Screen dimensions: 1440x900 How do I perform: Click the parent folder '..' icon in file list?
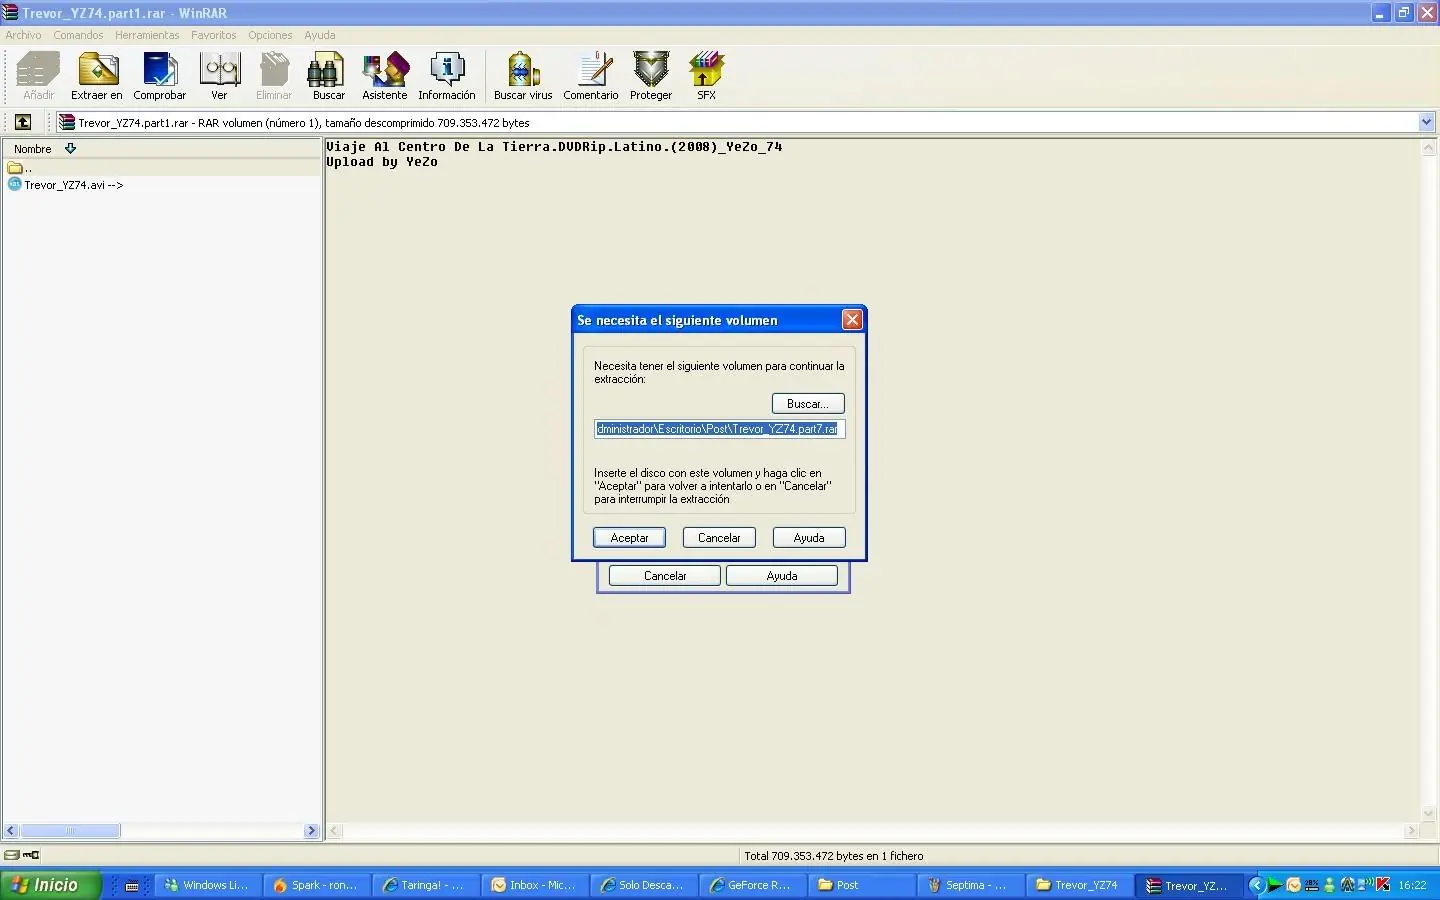pos(15,168)
